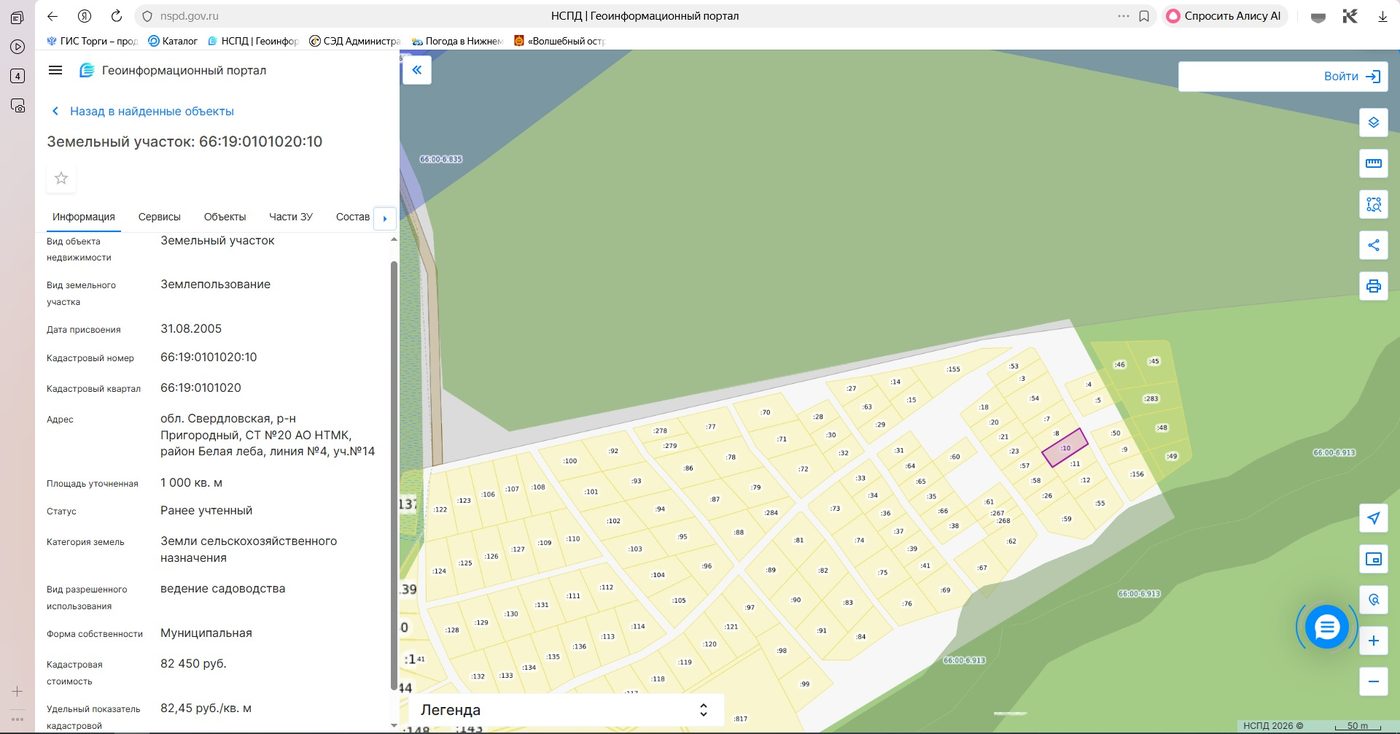Click the cadastral value 82 450 руб.
This screenshot has height=734, width=1400.
point(194,664)
